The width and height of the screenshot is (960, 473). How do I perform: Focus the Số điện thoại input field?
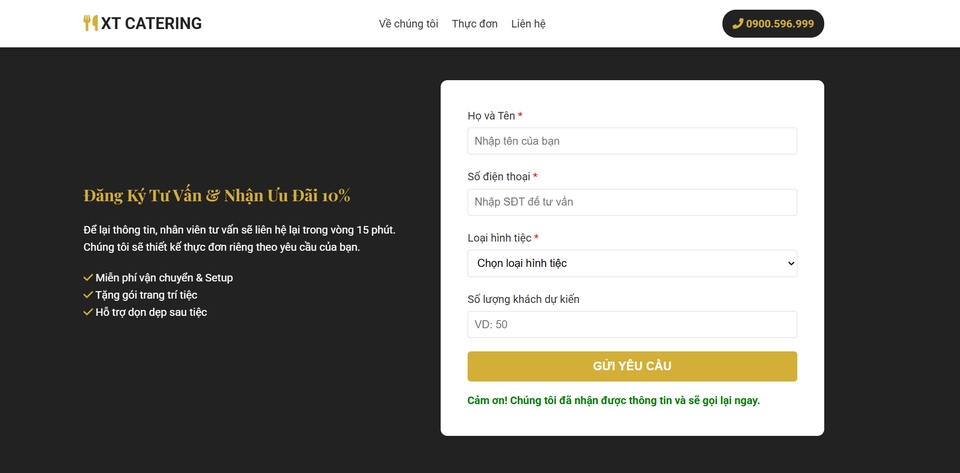(632, 202)
